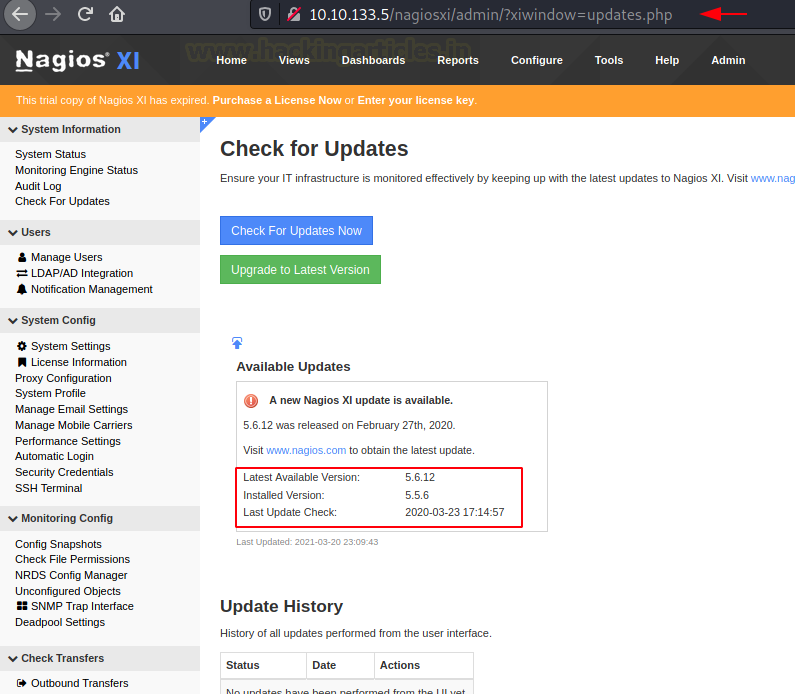The height and width of the screenshot is (694, 795).
Task: Reload the page with the refresh icon
Action: 85,14
